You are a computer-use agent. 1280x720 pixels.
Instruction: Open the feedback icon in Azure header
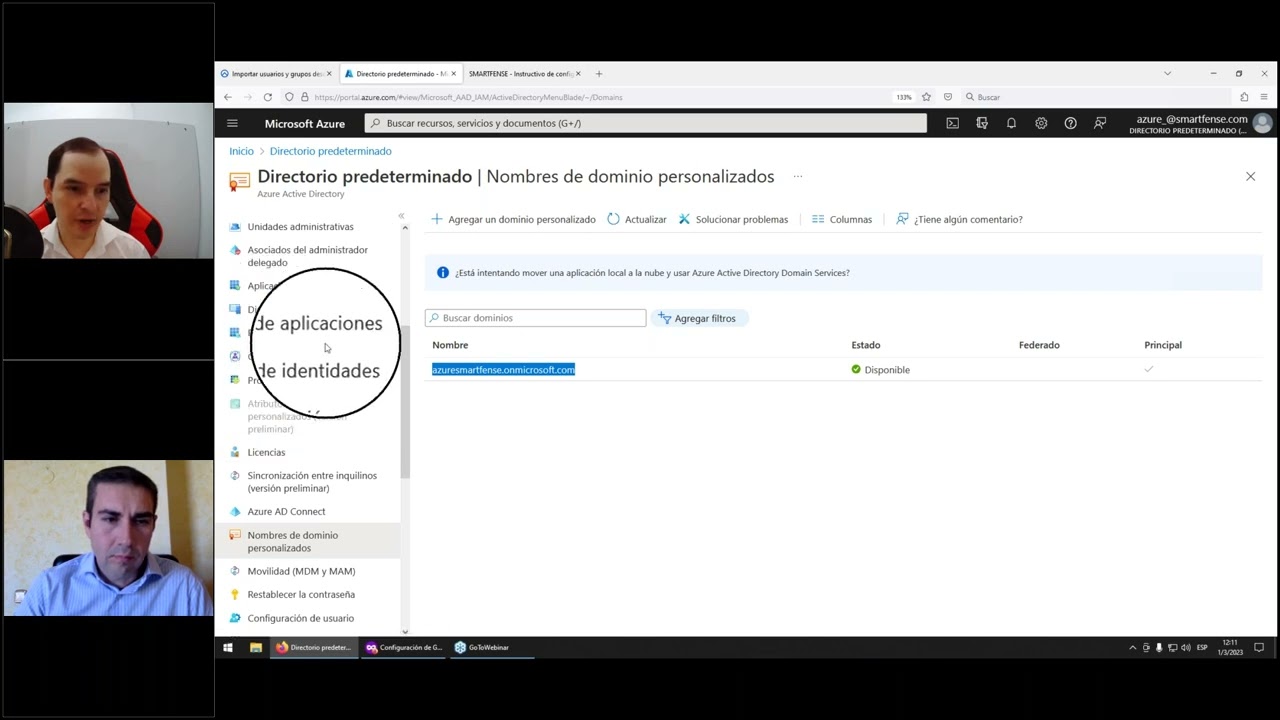tap(1100, 123)
